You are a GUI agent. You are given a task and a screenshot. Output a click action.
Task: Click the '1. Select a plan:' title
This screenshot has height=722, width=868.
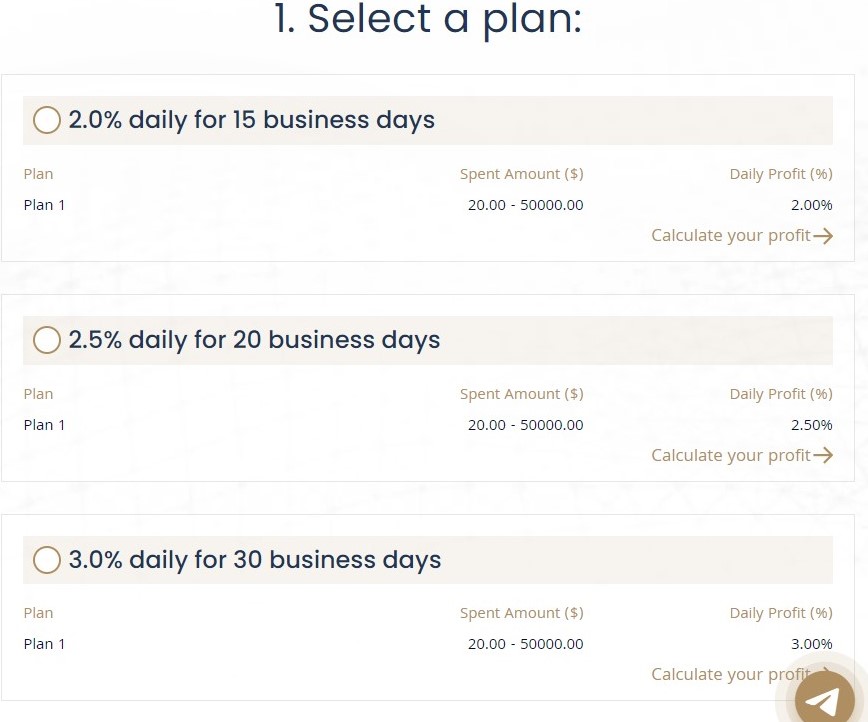428,19
